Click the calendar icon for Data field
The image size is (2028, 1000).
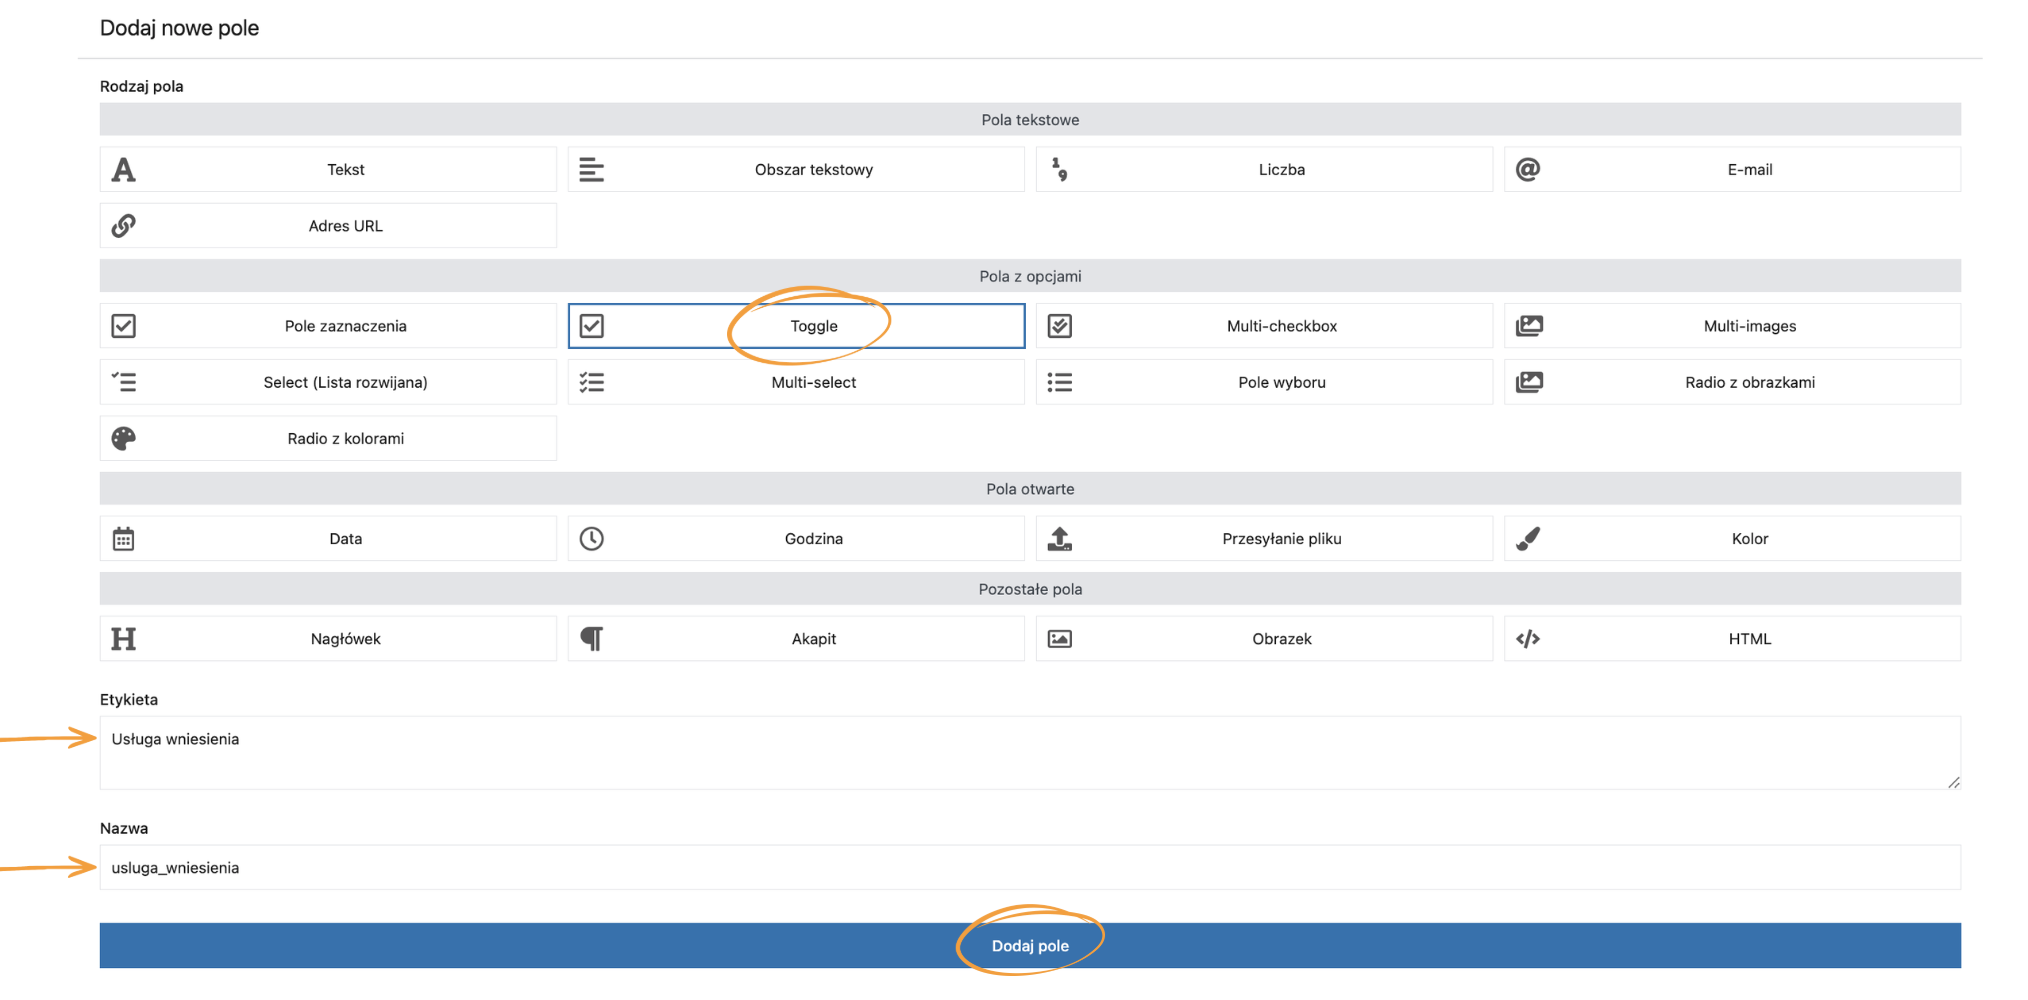tap(123, 539)
